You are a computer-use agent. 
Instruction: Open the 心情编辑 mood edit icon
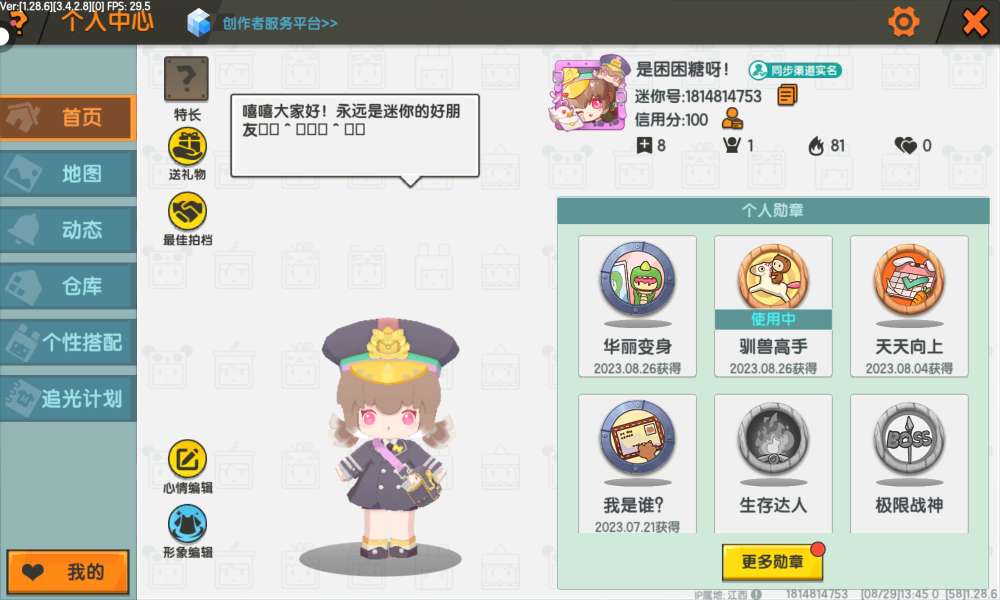tap(187, 458)
